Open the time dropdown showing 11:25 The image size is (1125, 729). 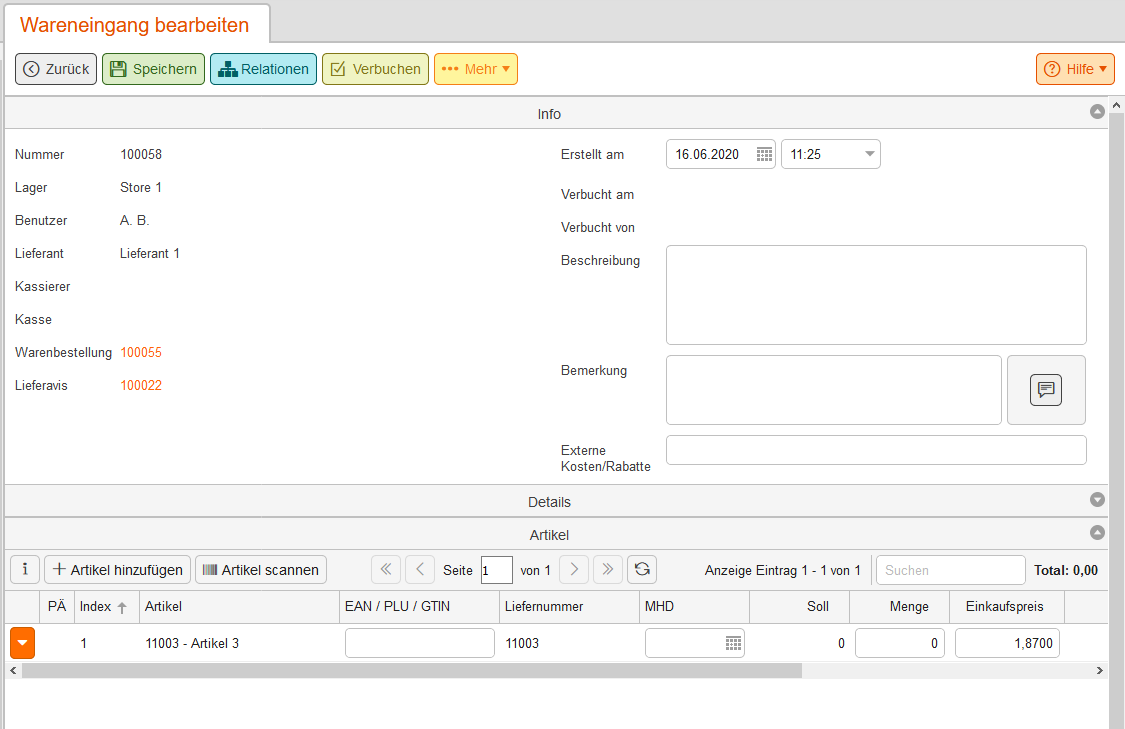869,154
